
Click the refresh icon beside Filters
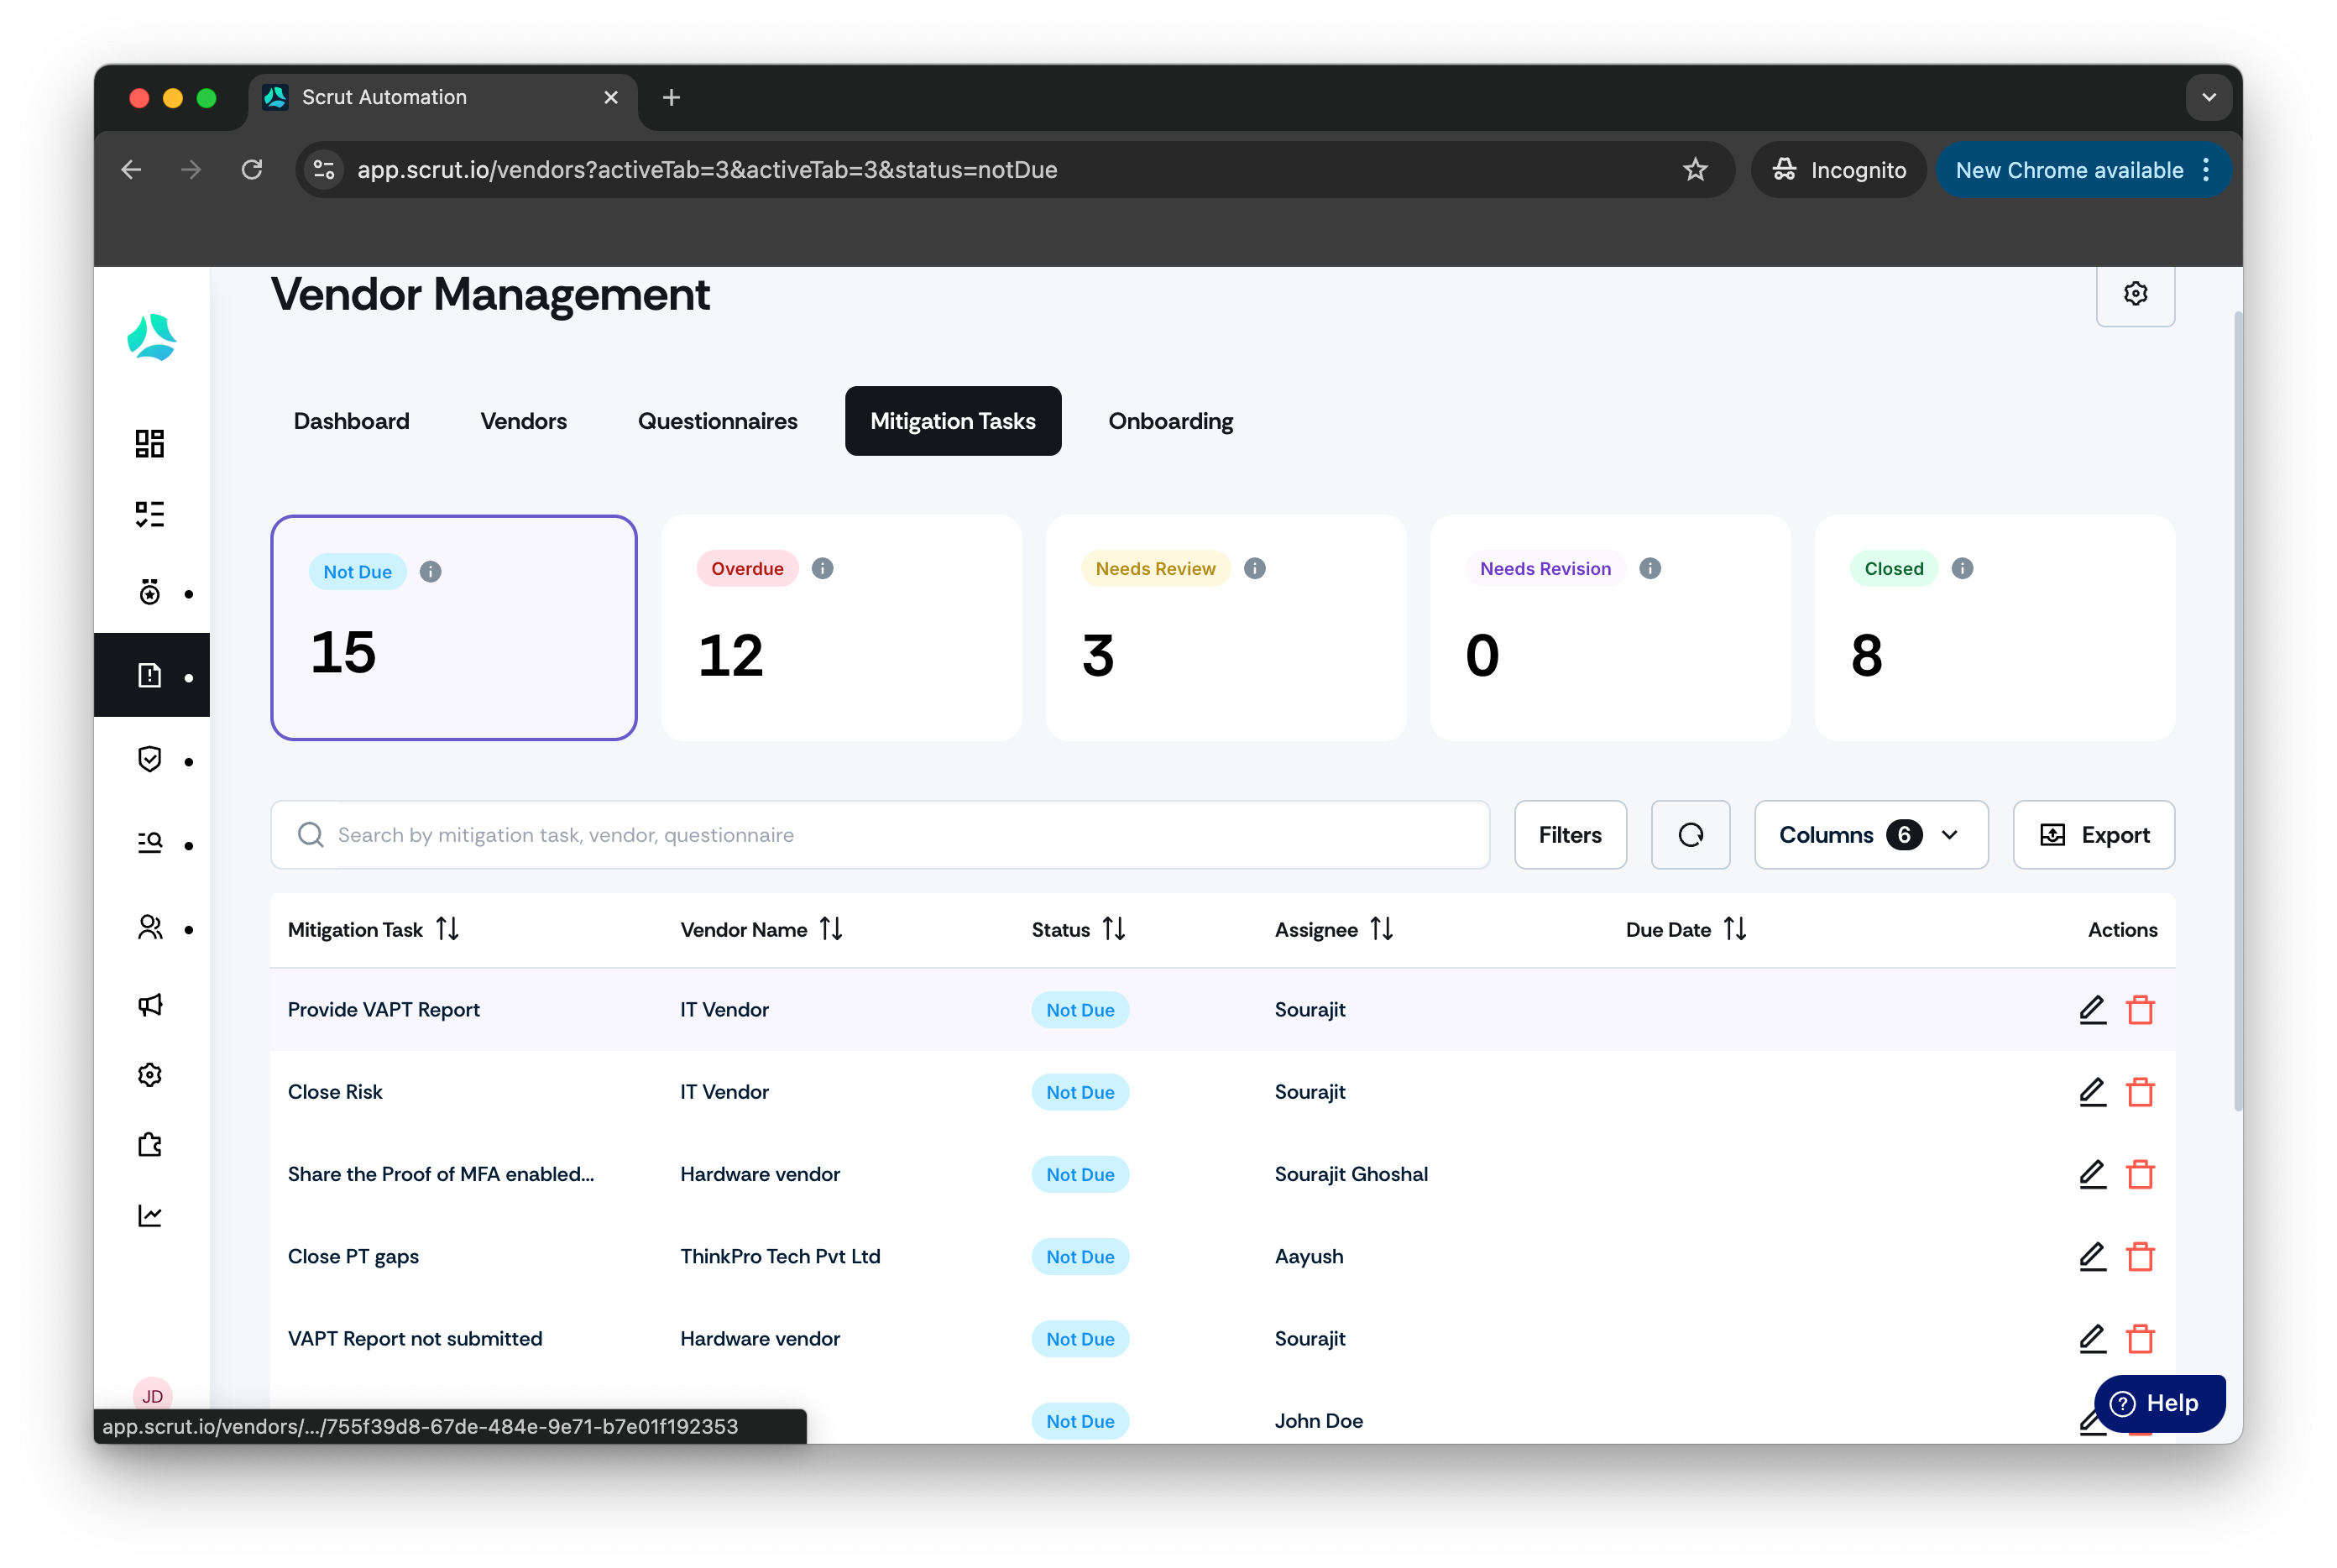tap(1690, 834)
